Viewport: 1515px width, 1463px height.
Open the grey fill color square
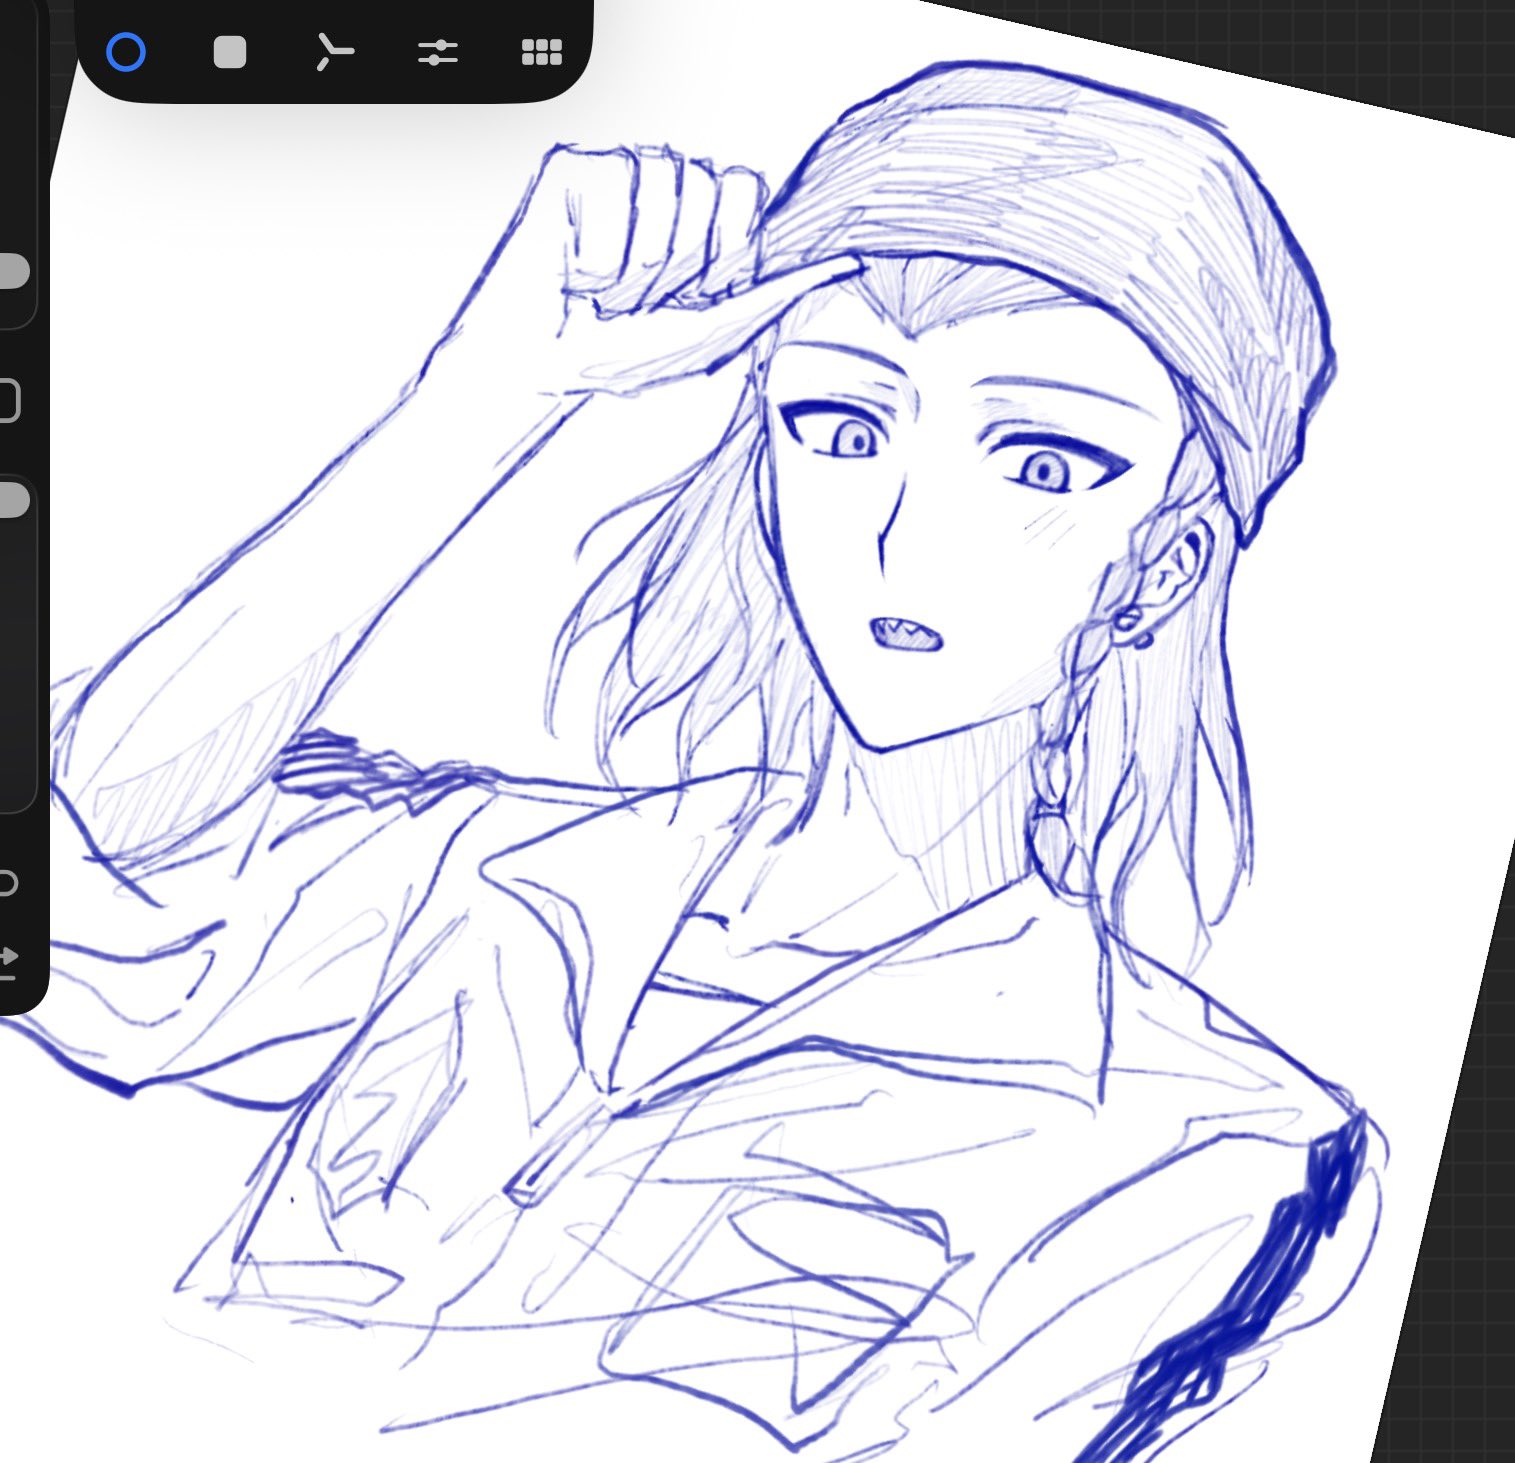click(230, 52)
